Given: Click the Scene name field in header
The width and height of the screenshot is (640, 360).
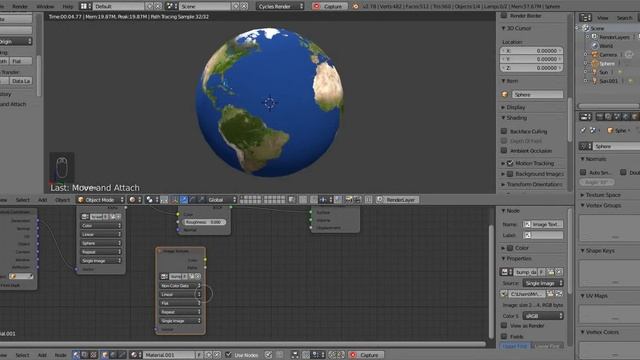Looking at the screenshot, I should pyautogui.click(x=205, y=7).
